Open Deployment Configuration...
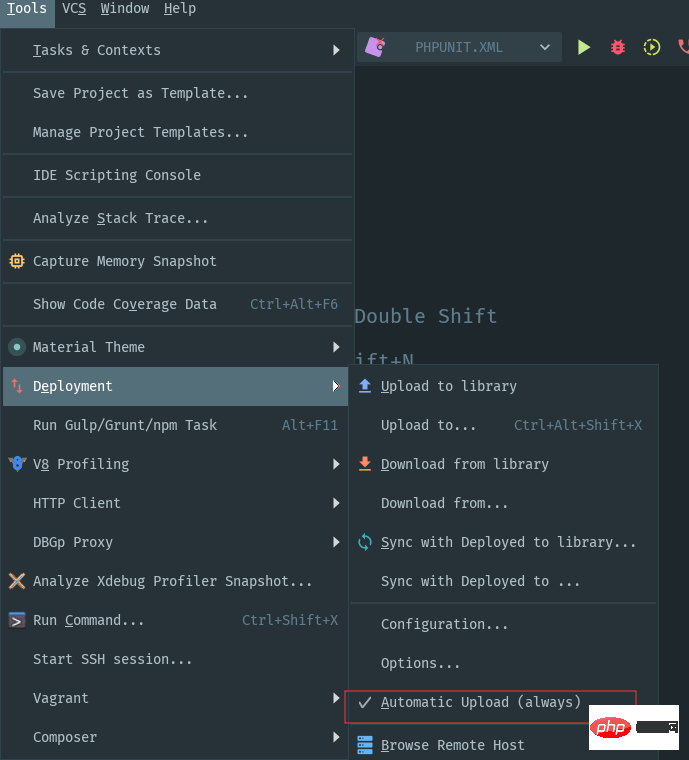 pos(504,624)
